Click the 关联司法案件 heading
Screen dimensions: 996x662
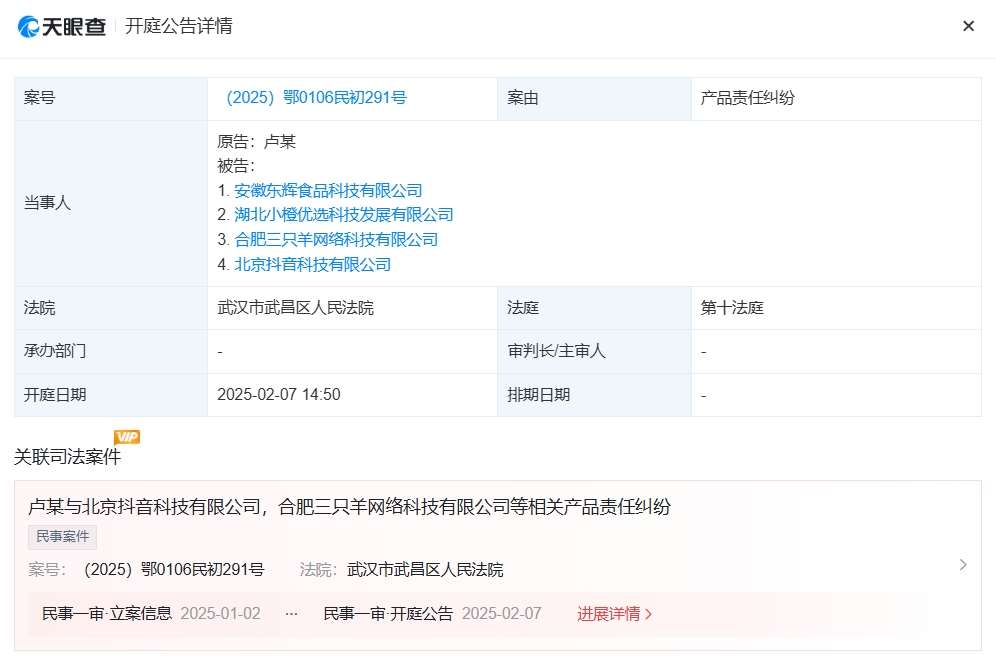(67, 457)
